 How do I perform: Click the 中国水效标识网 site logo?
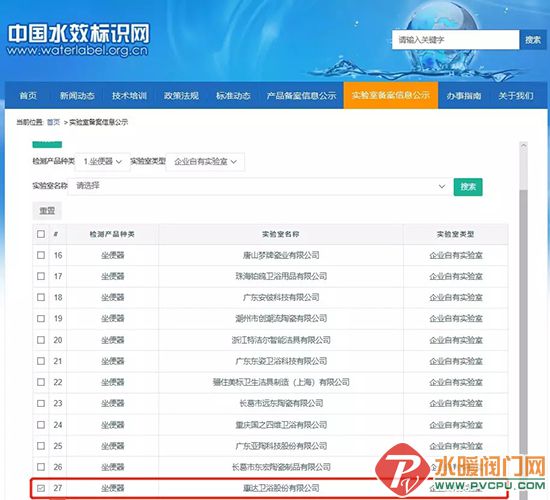[79, 40]
